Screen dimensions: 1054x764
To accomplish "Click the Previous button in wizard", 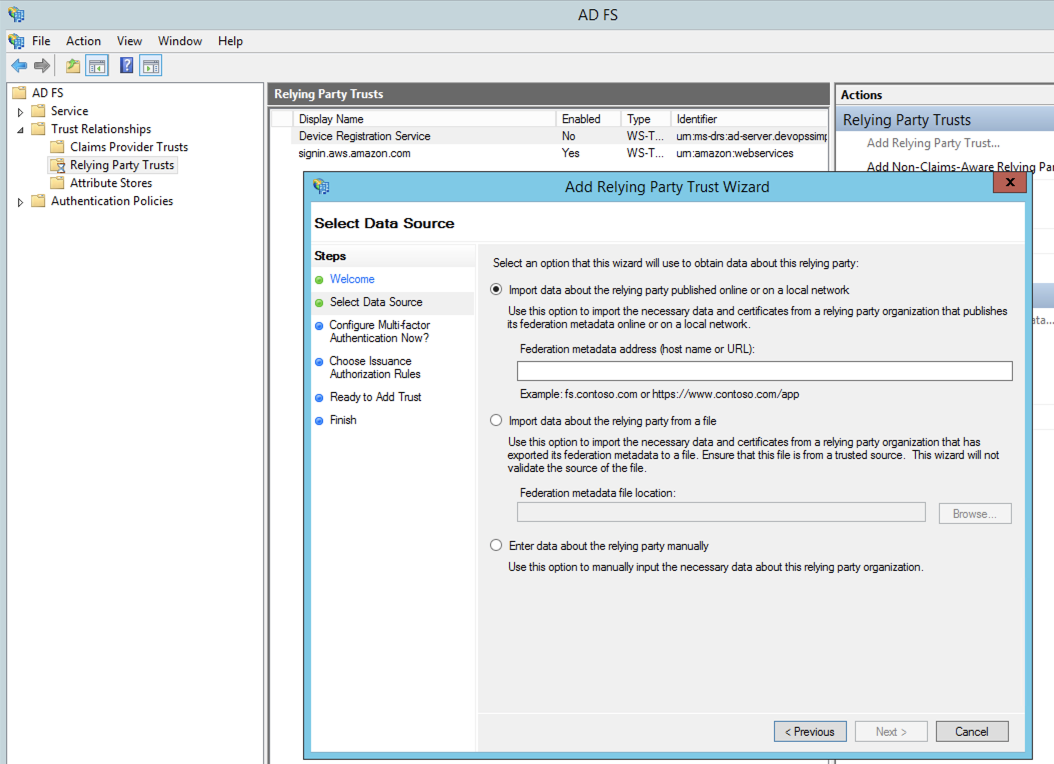I will click(x=810, y=732).
